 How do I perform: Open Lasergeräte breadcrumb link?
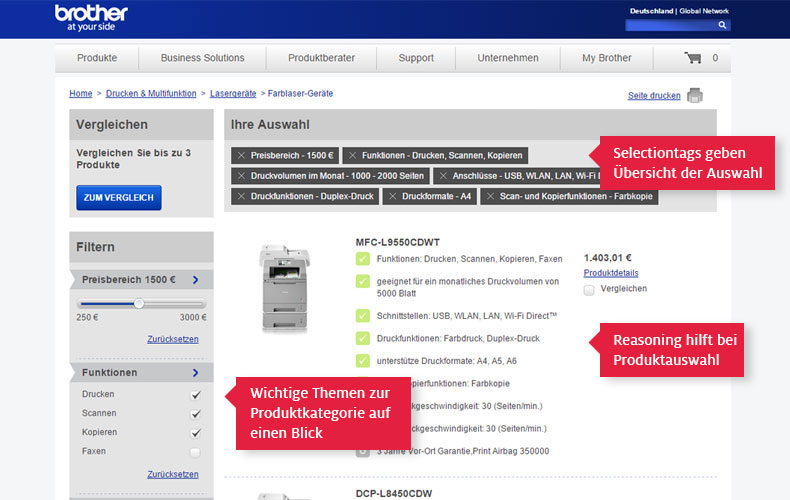click(233, 93)
